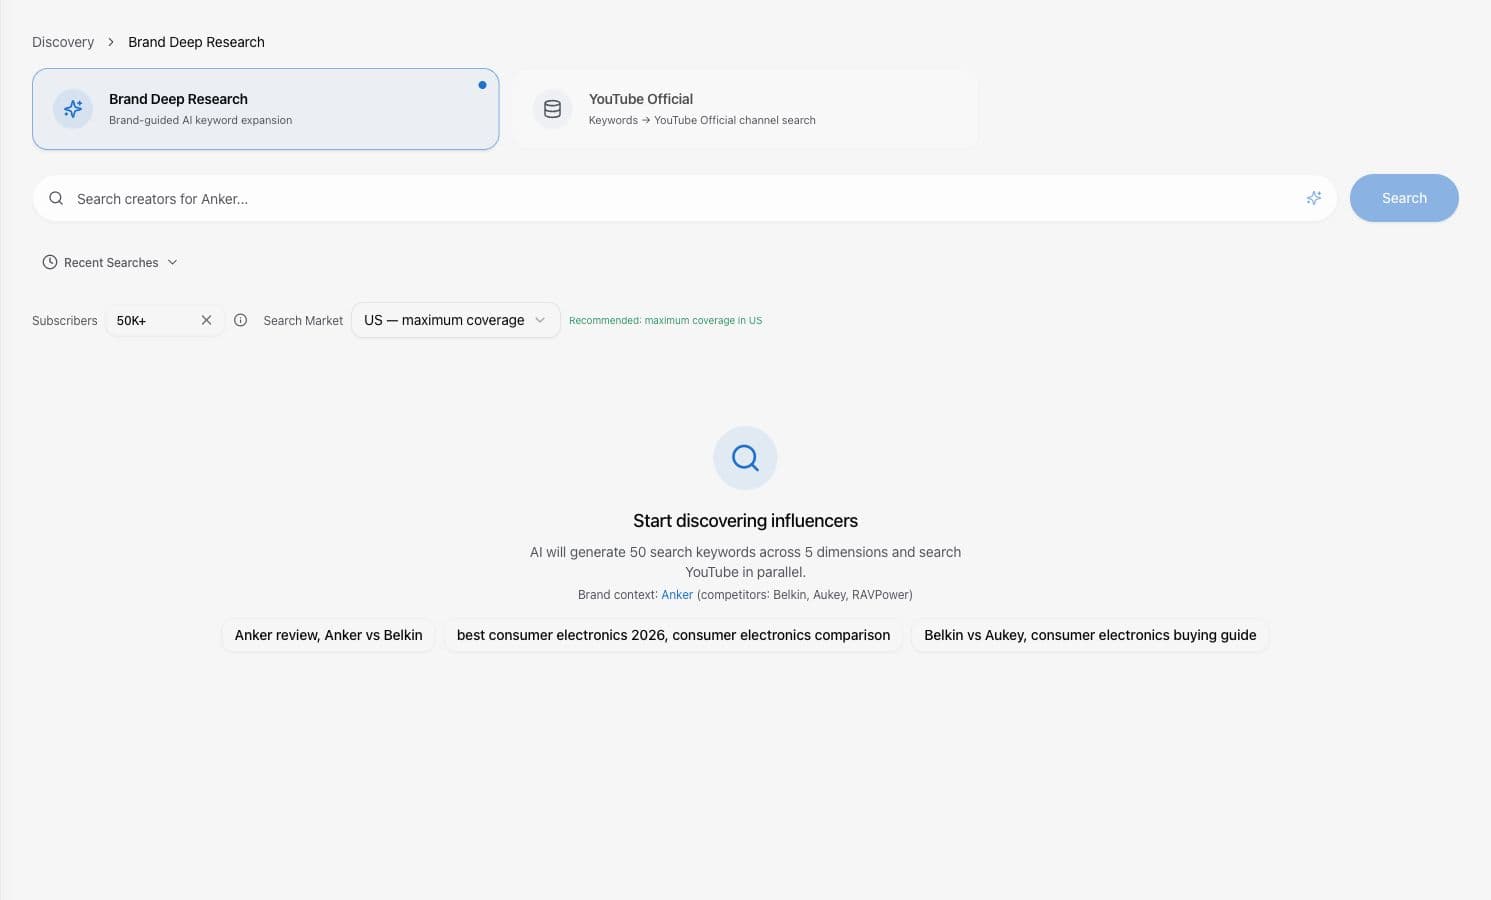Screen dimensions: 1491x900
Task: Click the sparkle icon on Brand Deep Research card
Action: 73,109
